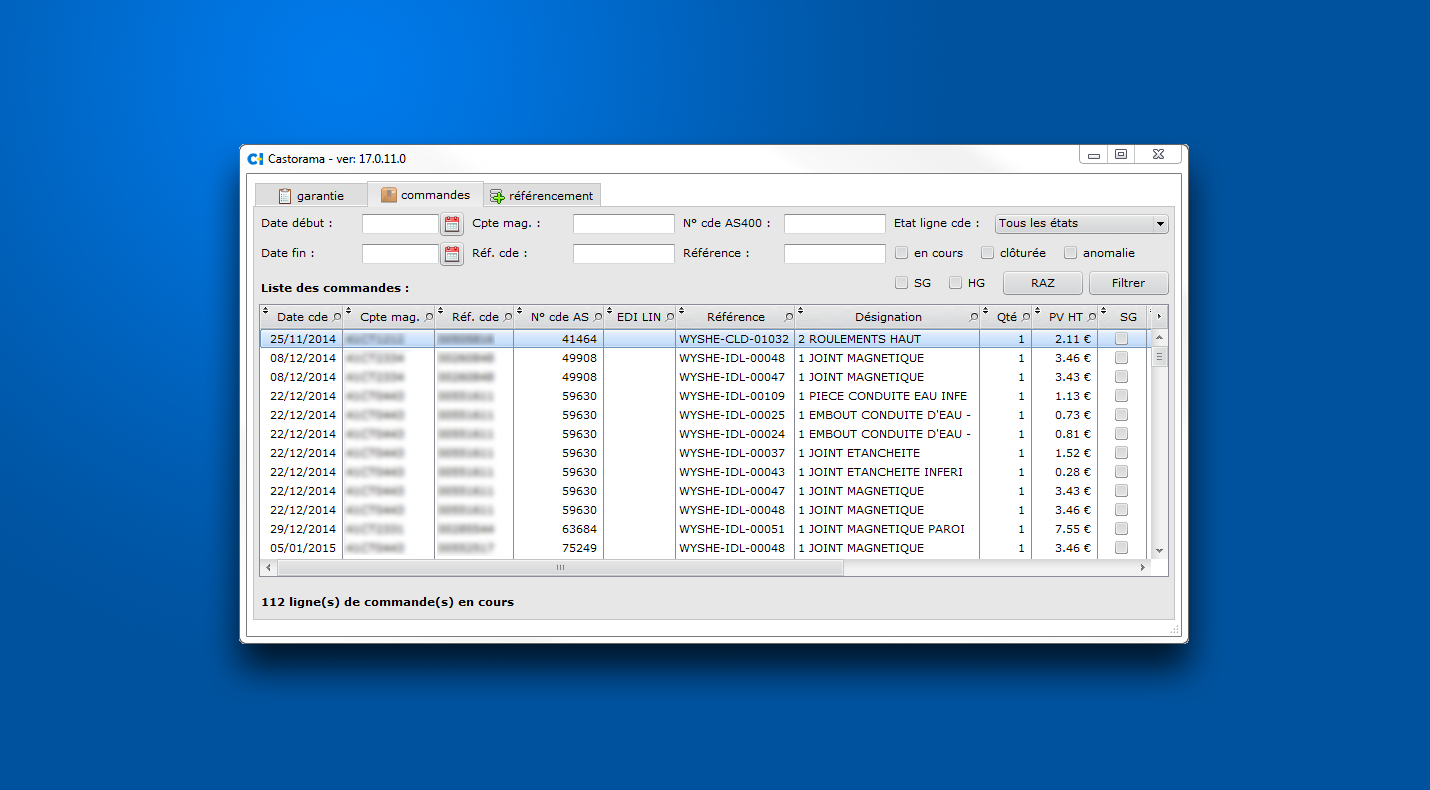Viewport: 1430px width, 790px height.
Task: Click the table's vertical scrollbar down arrow
Action: [1159, 551]
